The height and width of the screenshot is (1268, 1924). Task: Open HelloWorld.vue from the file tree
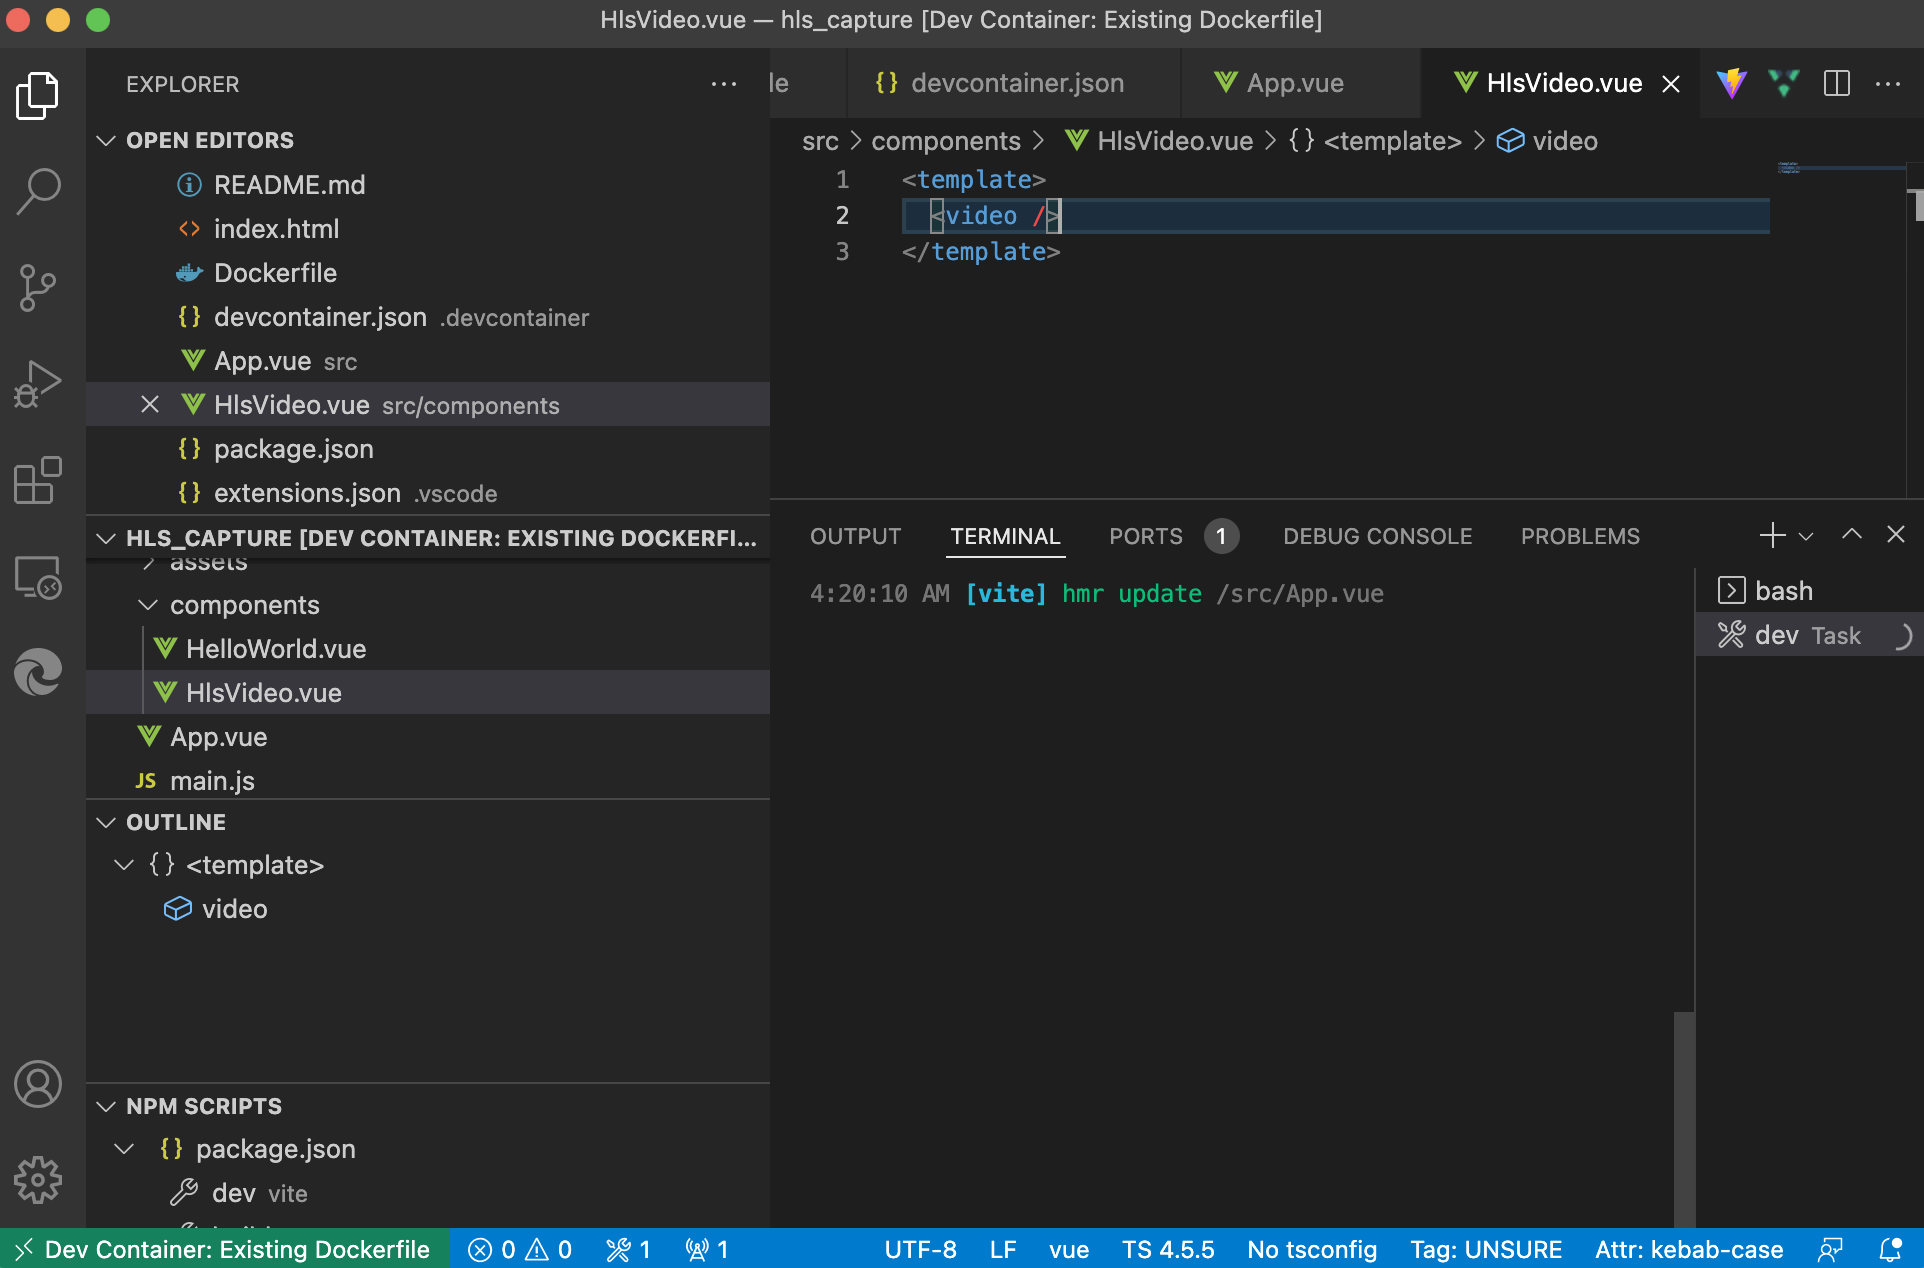coord(276,649)
